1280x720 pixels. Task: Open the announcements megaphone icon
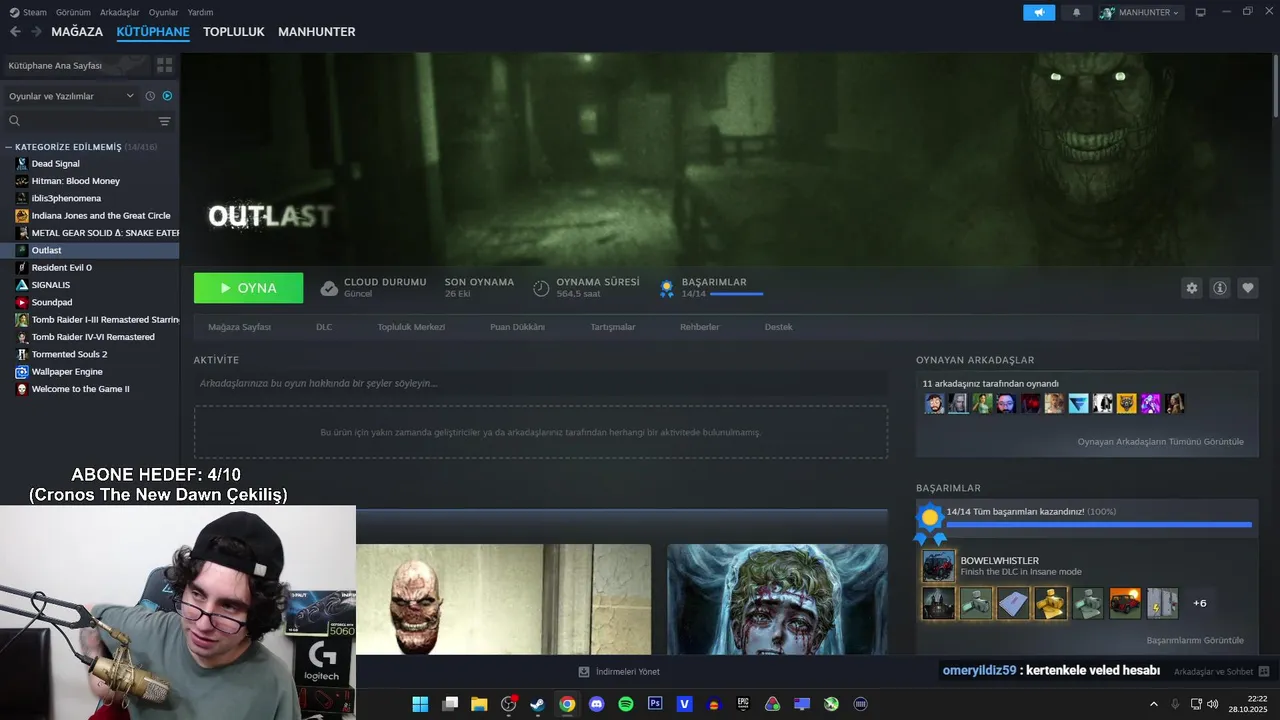point(1039,12)
